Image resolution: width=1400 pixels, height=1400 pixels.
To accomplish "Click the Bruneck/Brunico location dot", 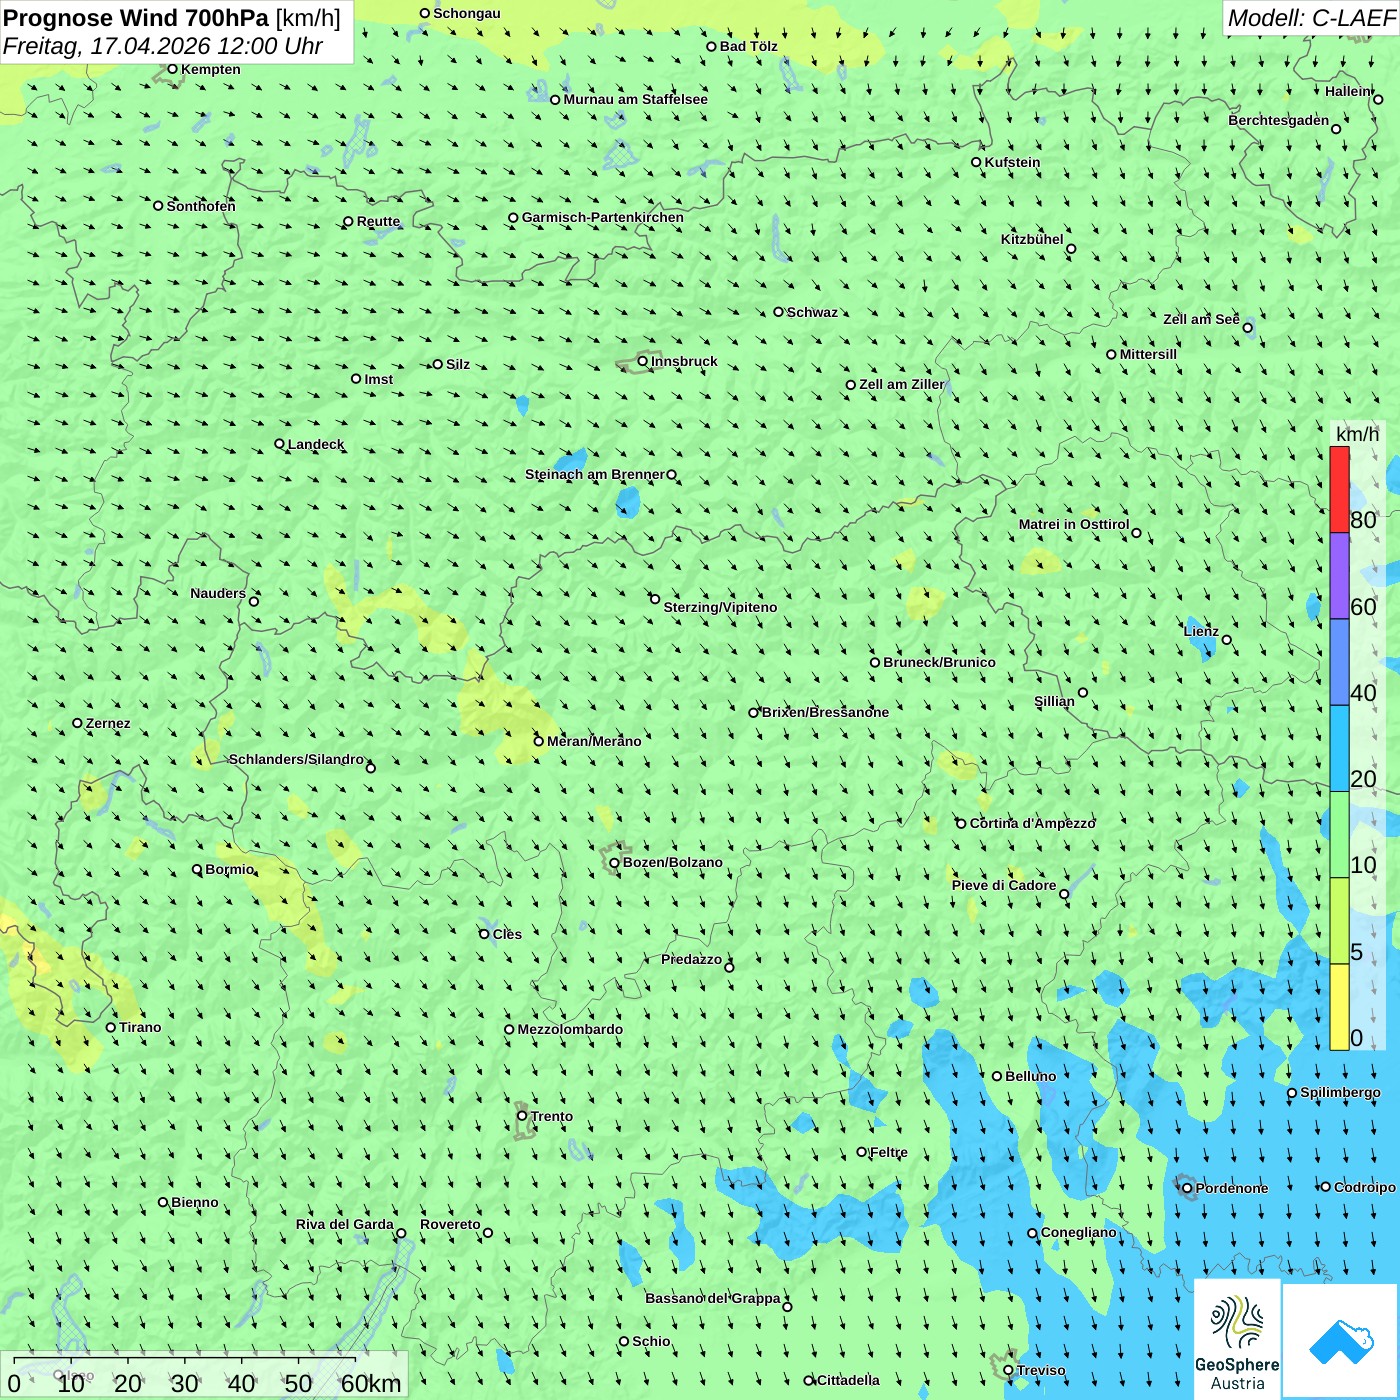I will click(875, 662).
